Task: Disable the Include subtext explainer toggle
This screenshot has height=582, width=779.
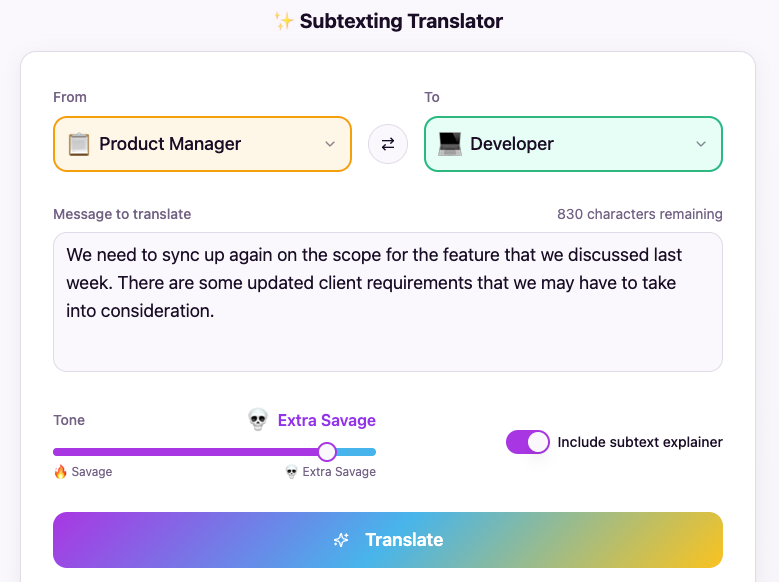Action: pos(528,442)
